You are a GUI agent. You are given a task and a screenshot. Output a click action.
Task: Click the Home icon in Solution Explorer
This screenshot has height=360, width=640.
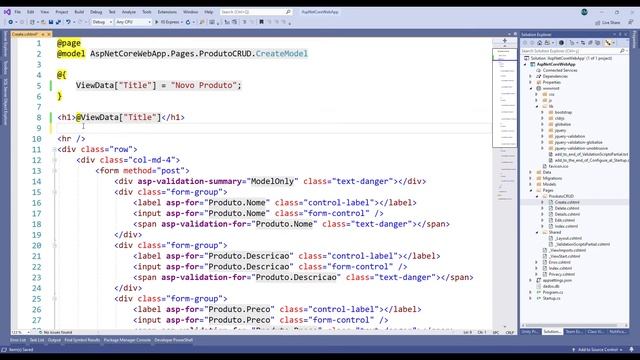[x=539, y=42]
